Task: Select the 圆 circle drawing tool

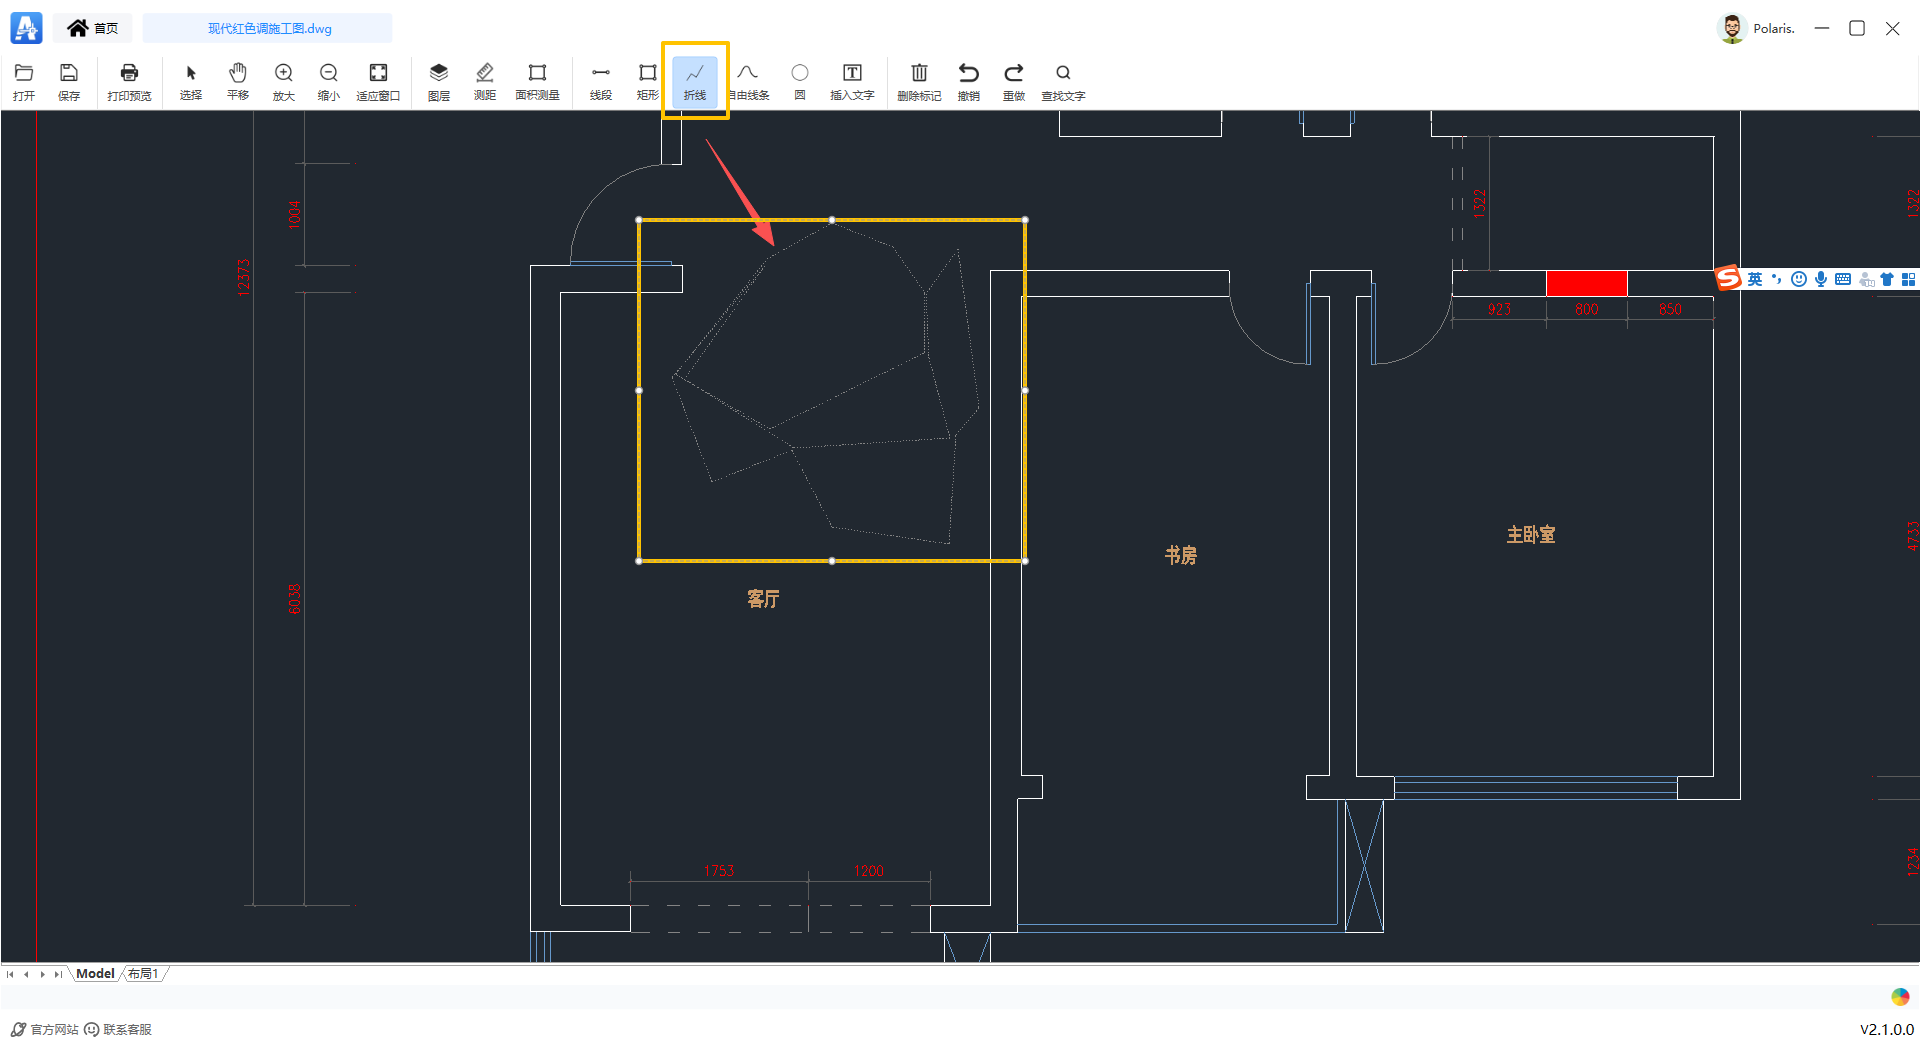Action: coord(799,81)
